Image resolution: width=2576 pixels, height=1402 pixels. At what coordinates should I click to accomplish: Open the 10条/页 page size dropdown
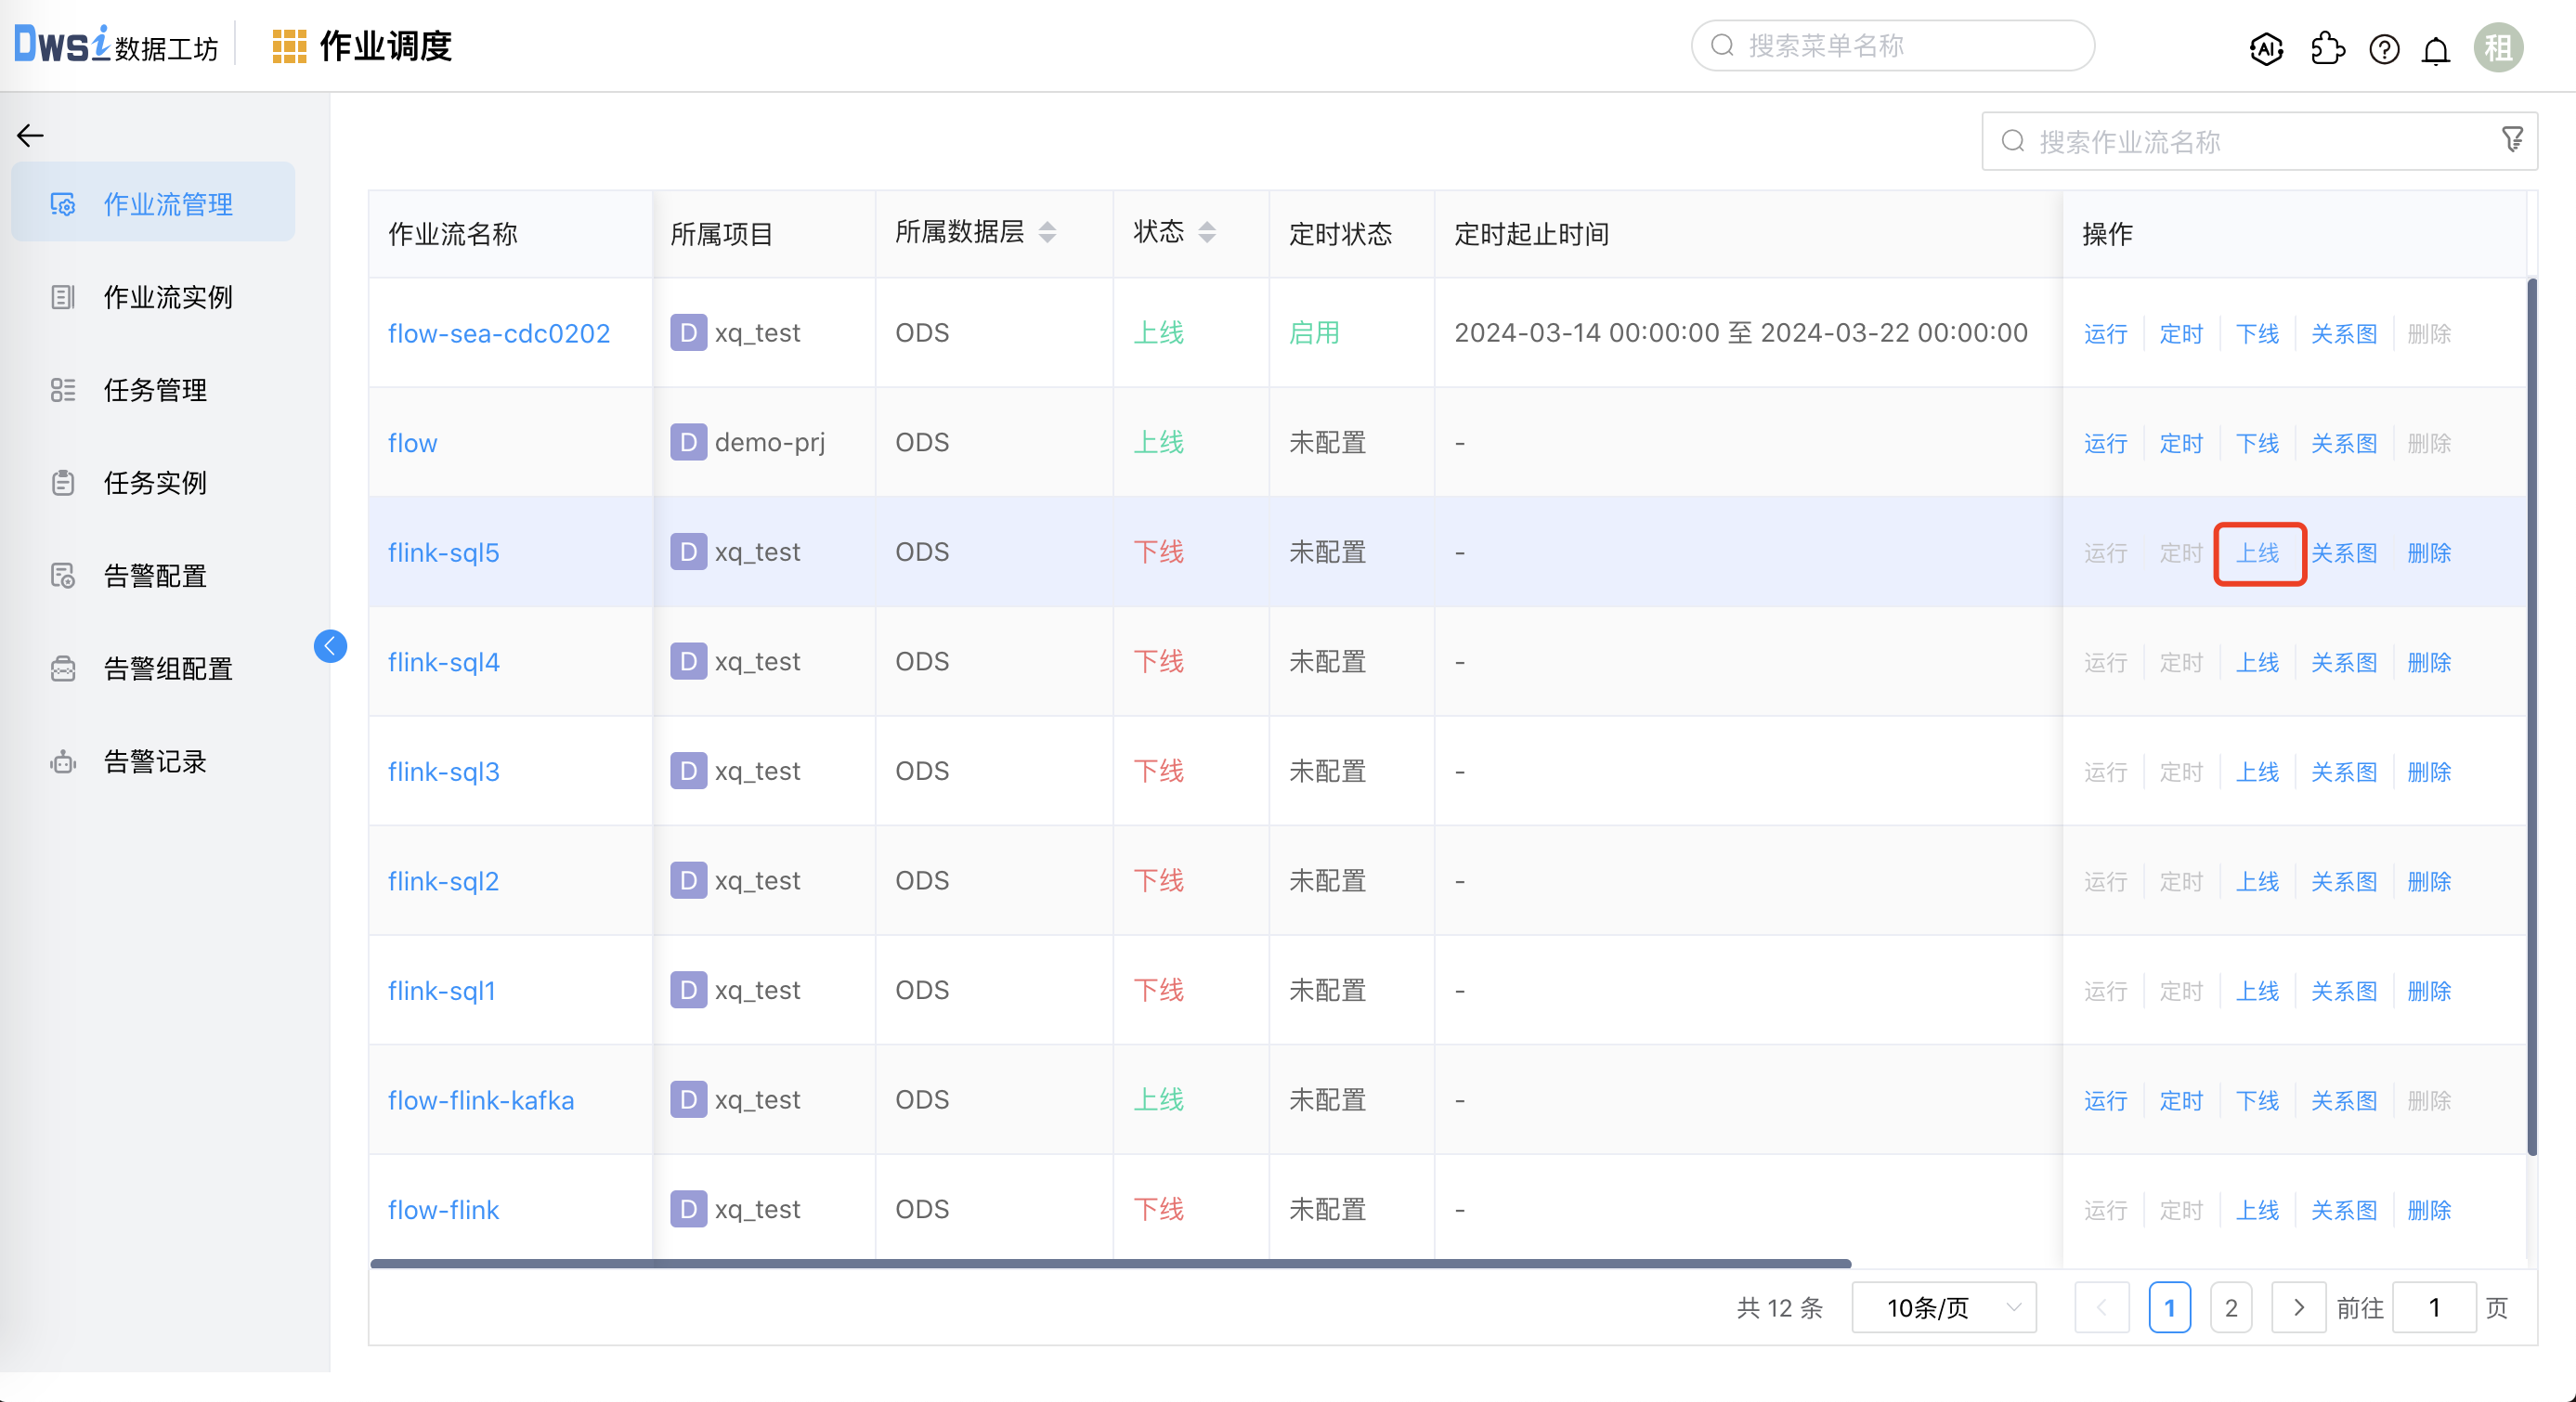click(x=1943, y=1307)
